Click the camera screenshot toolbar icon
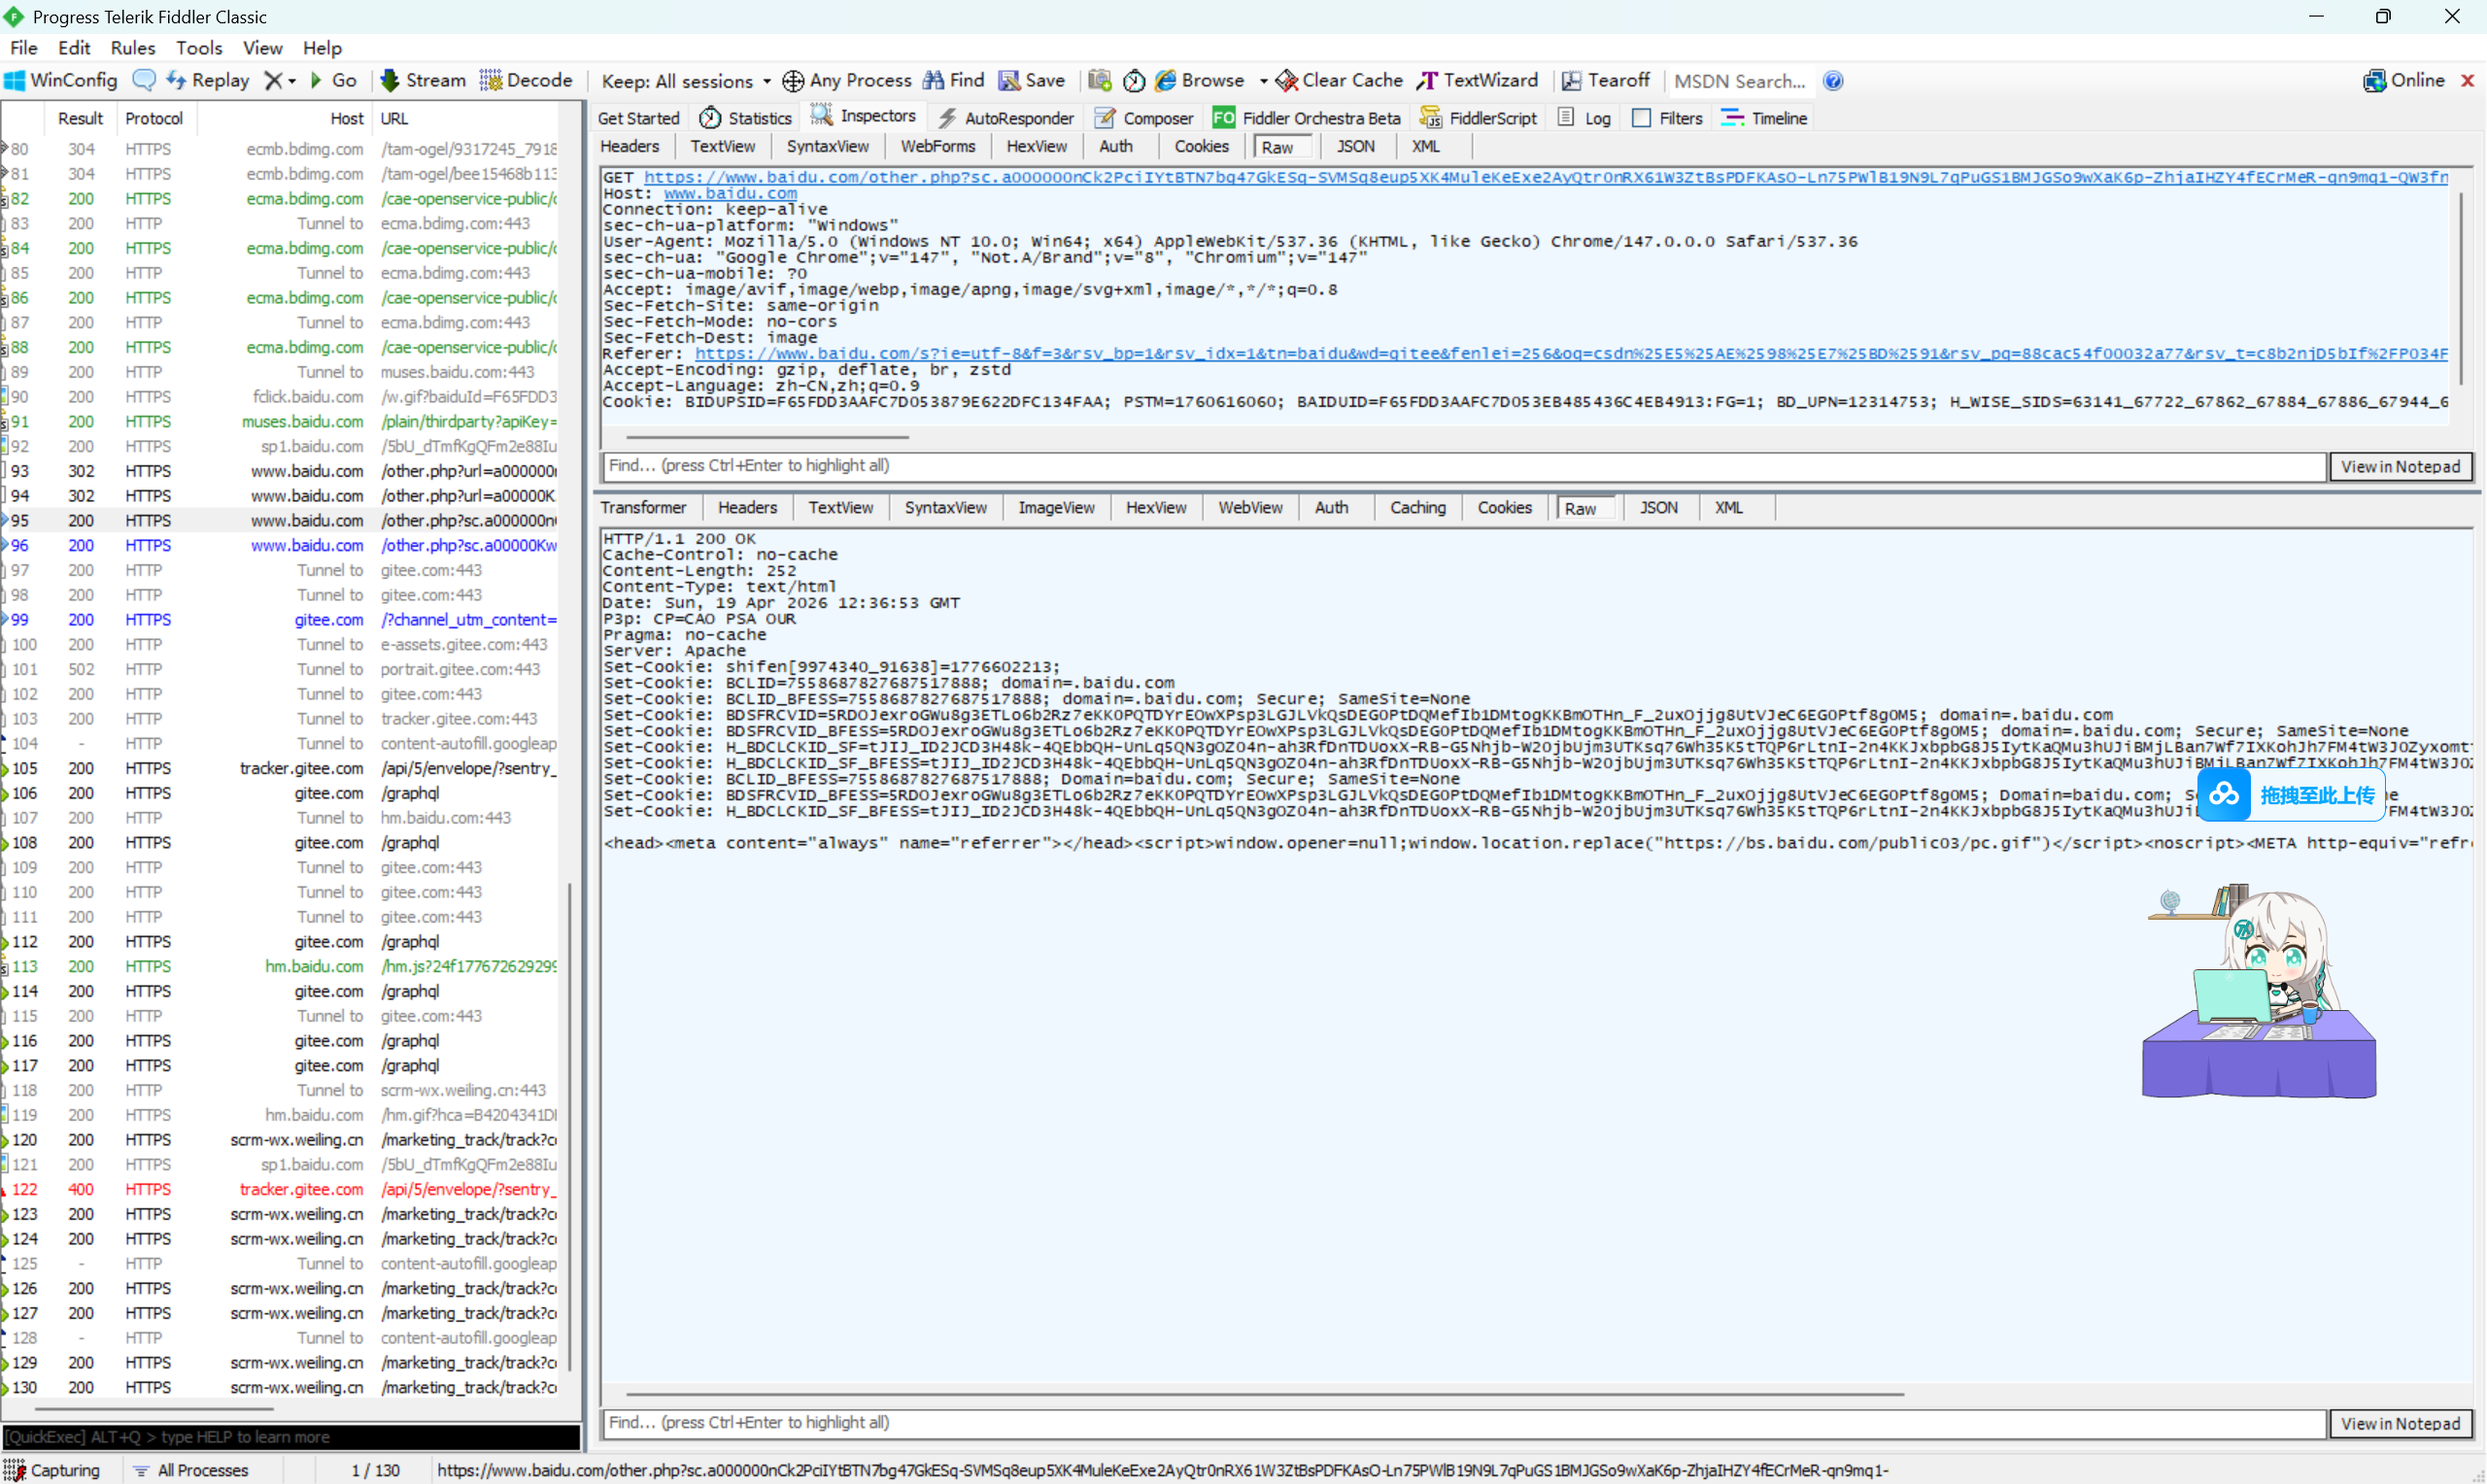This screenshot has height=1484, width=2487. tap(1100, 80)
